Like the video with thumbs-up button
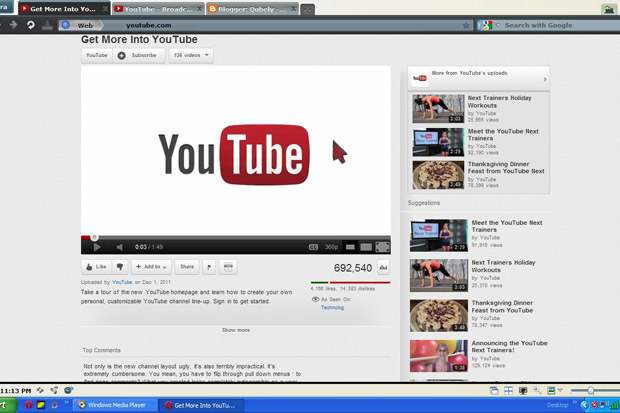Viewport: 620px width, 413px height. pos(96,267)
